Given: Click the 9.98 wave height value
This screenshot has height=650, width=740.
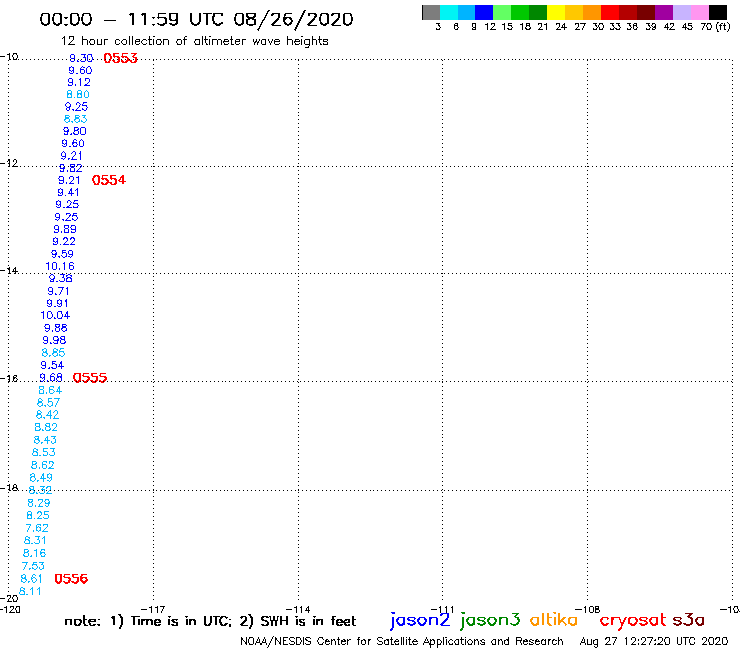Looking at the screenshot, I should click(x=54, y=340).
